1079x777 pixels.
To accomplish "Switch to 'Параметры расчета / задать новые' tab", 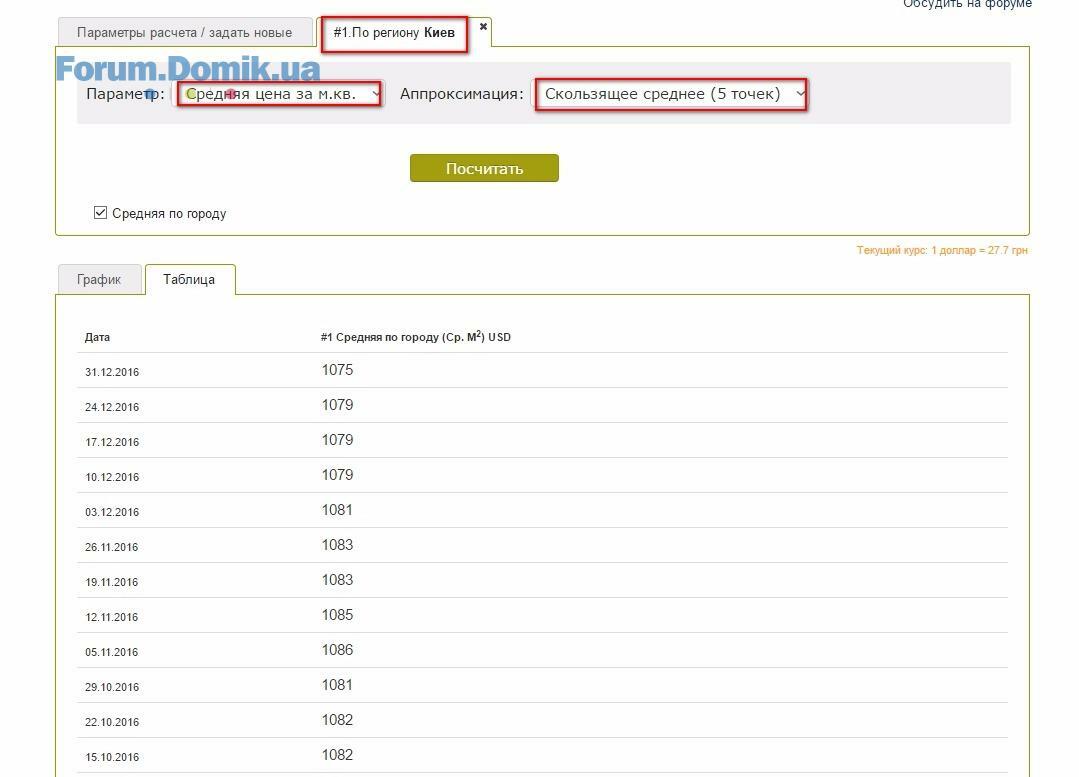I will point(184,32).
